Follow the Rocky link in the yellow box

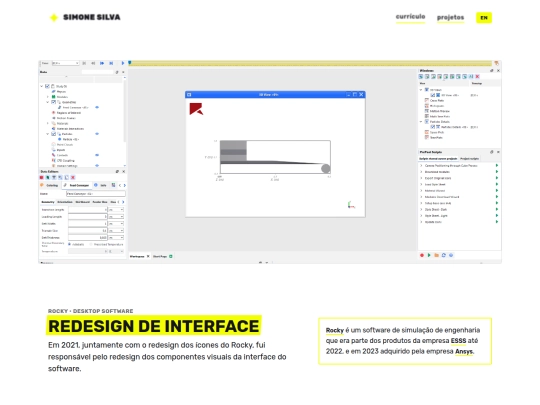point(335,330)
